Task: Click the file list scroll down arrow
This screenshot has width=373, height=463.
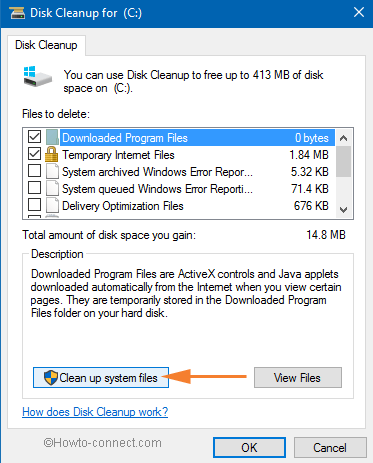Action: tap(344, 210)
